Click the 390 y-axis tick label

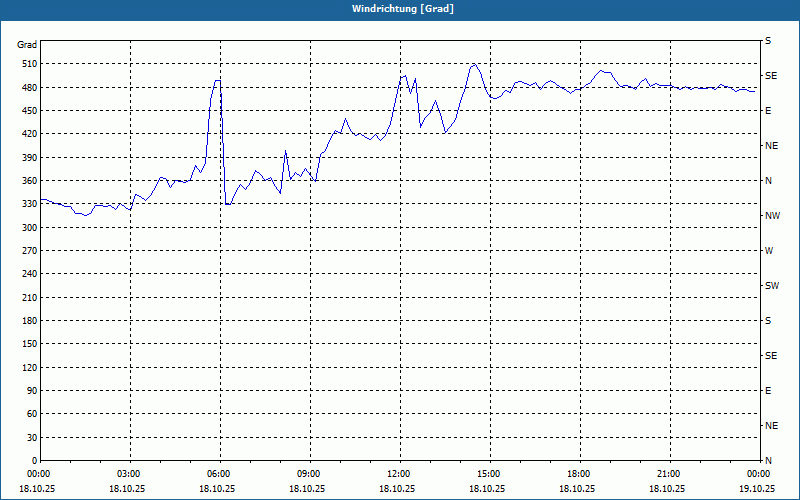coord(30,157)
